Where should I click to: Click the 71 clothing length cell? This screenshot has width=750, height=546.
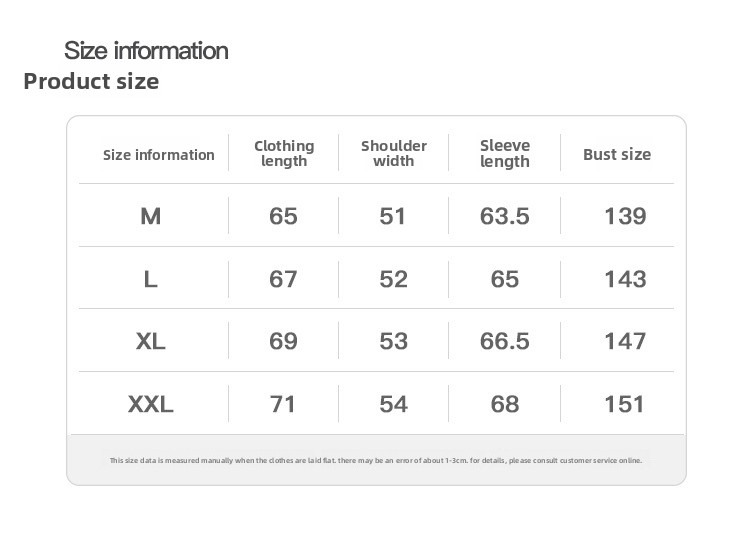click(284, 404)
